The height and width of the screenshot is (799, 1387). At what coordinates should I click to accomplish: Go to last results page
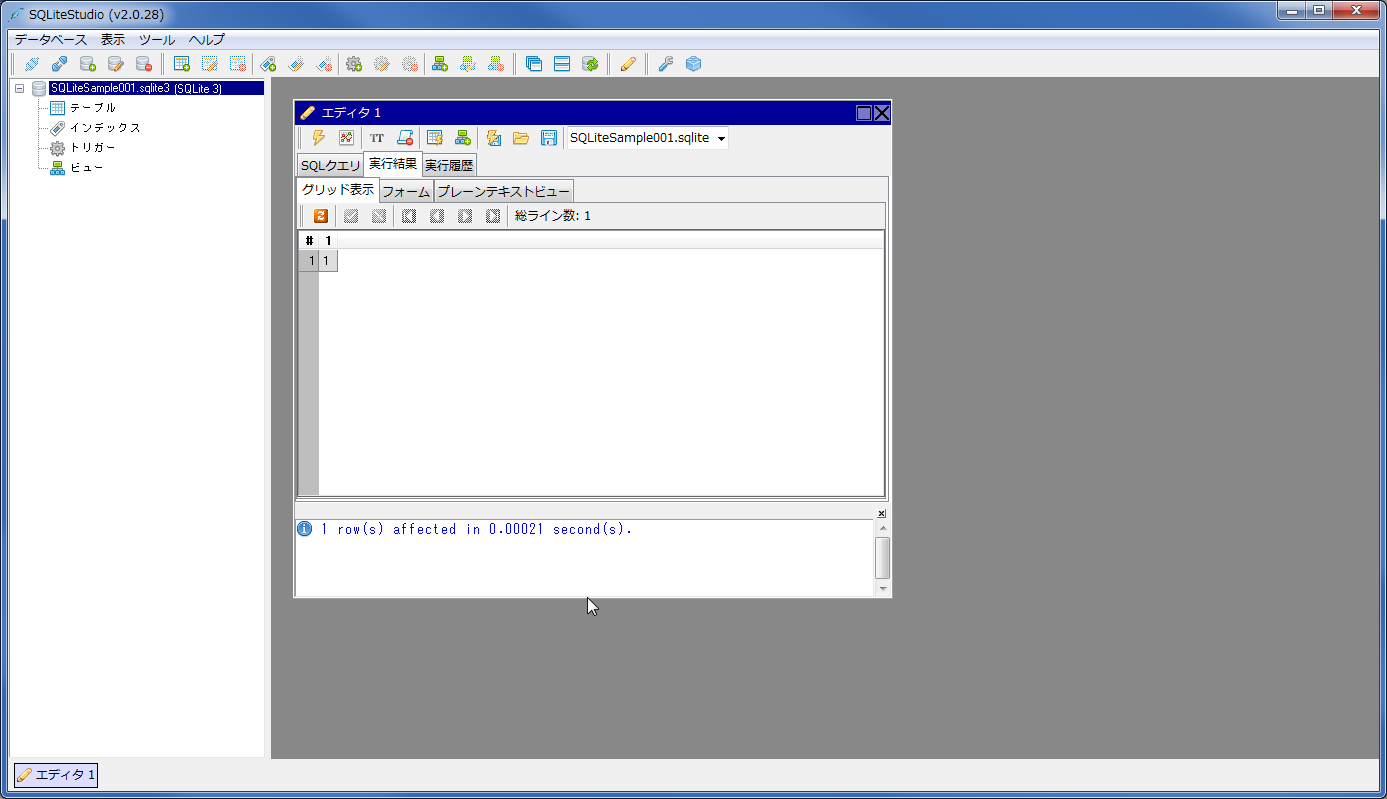click(x=492, y=216)
